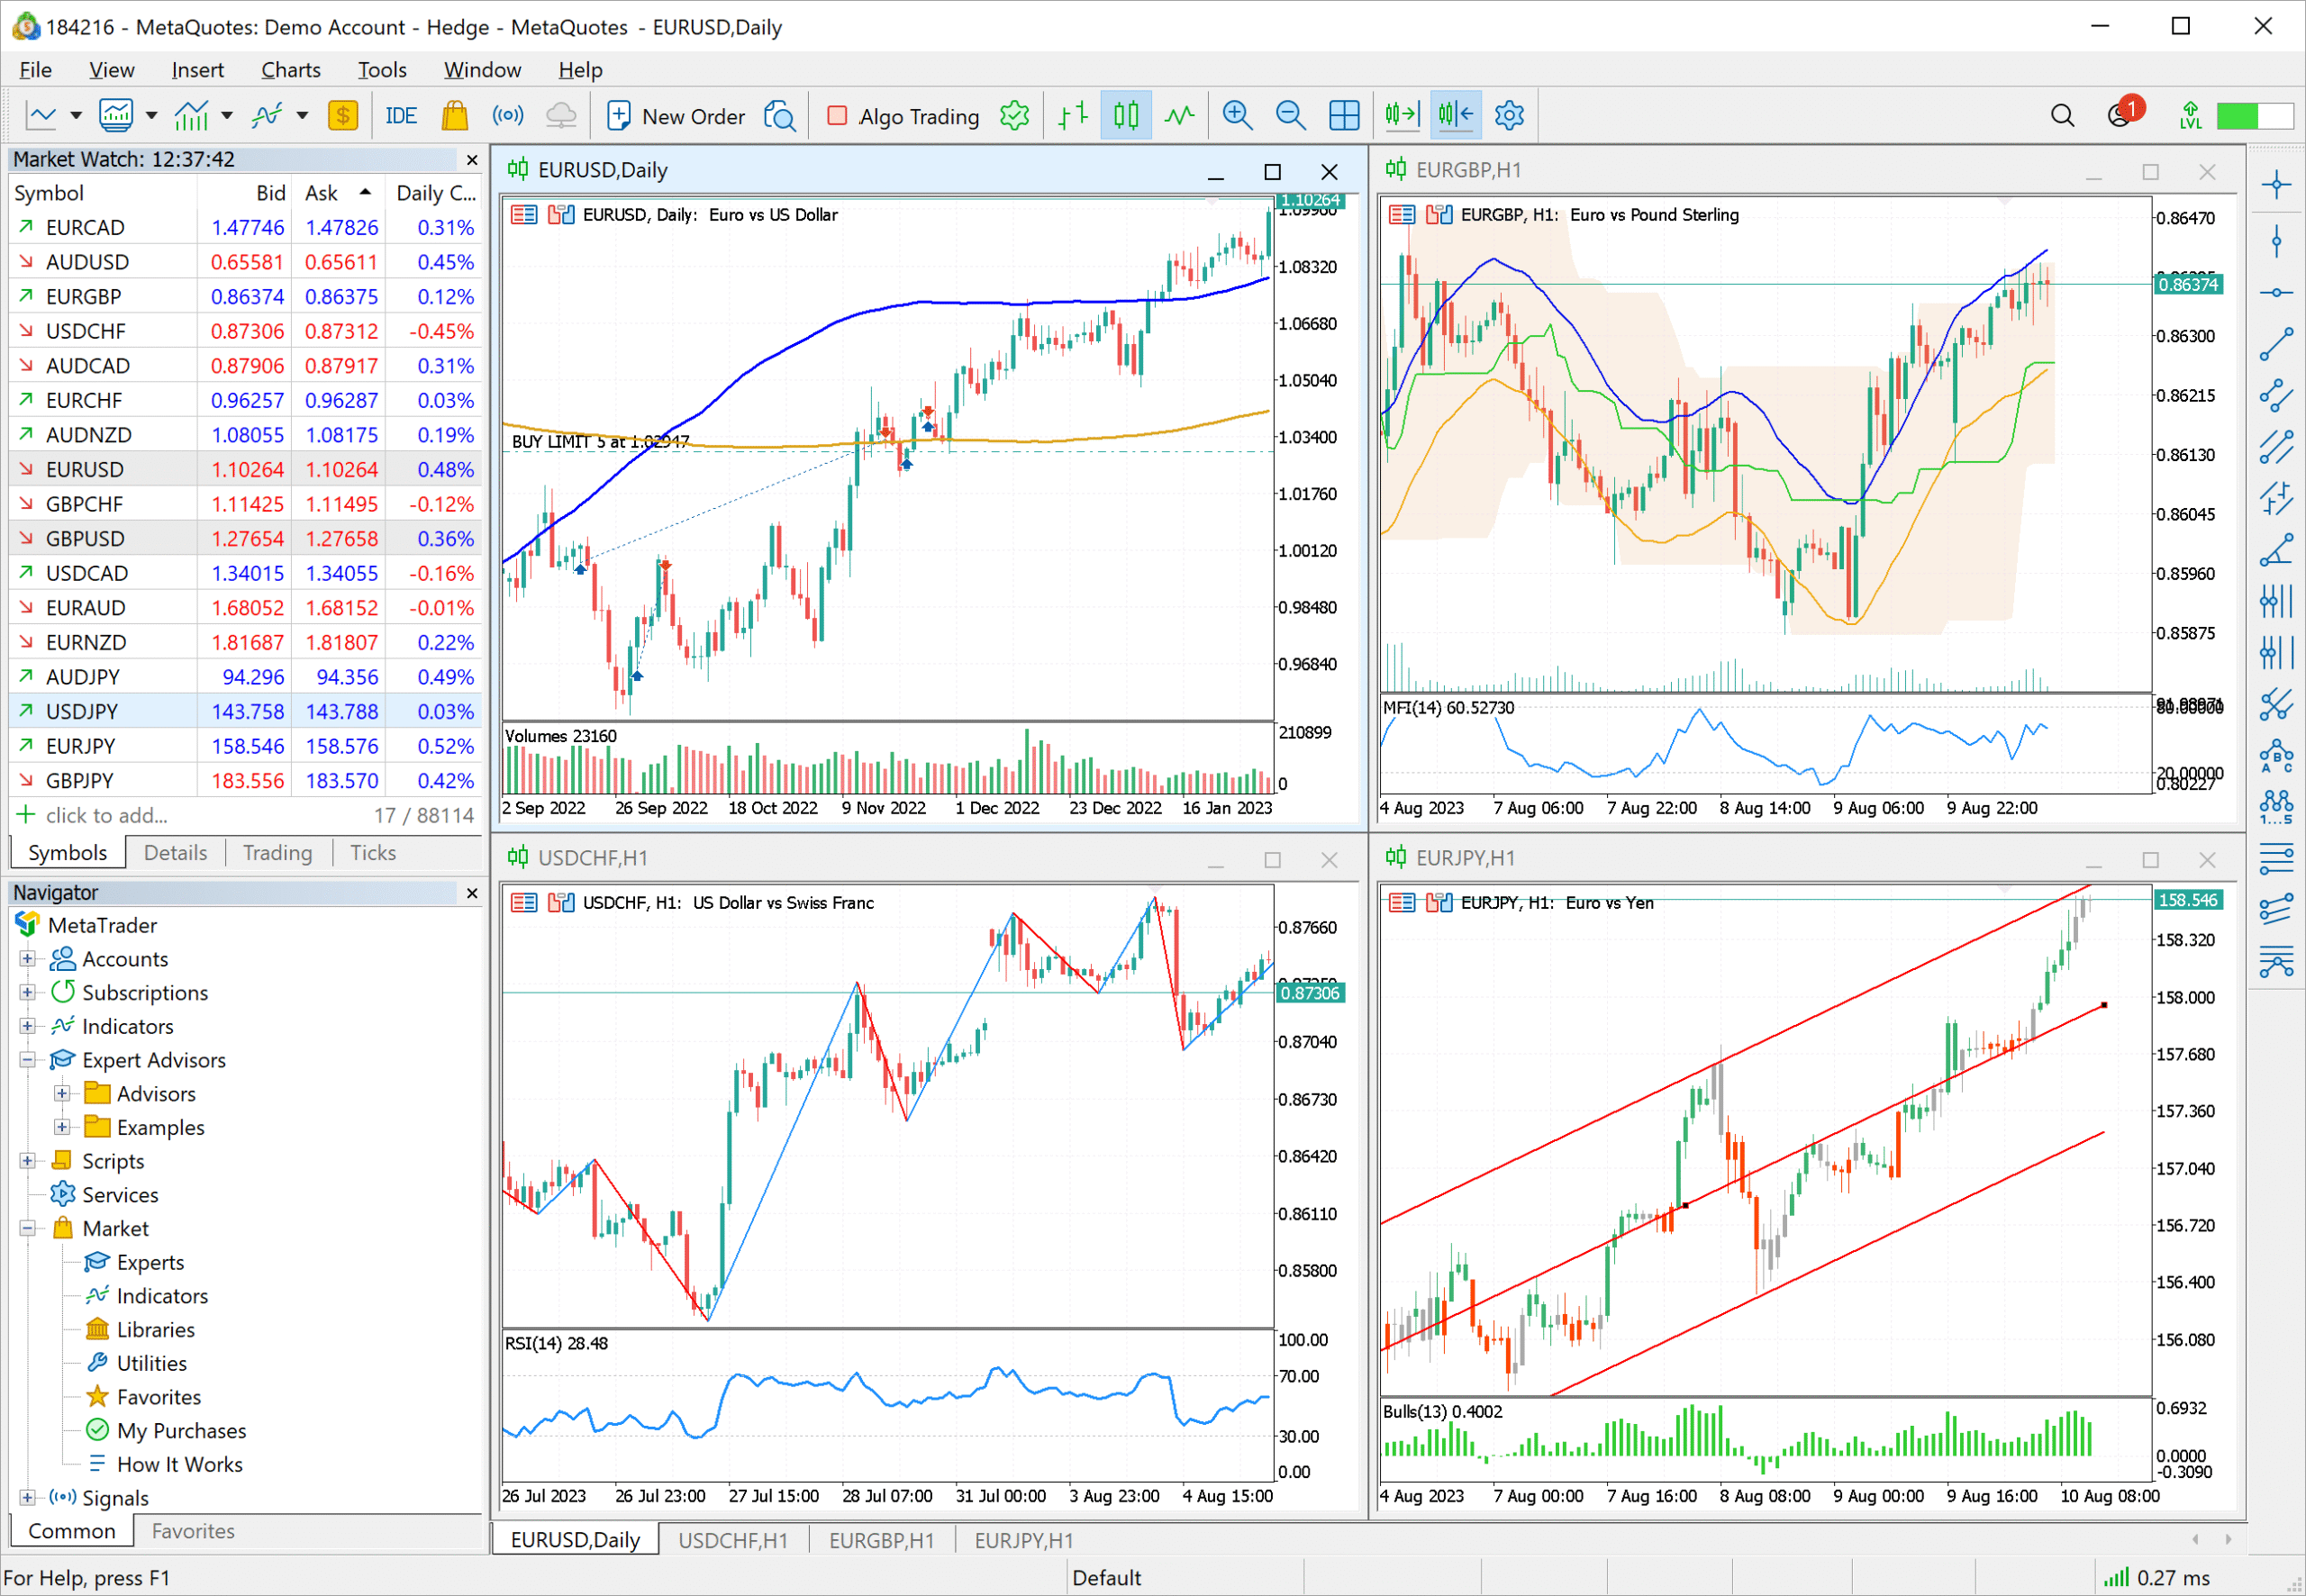This screenshot has height=1596, width=2306.
Task: Open the Charts menu
Action: tap(290, 70)
